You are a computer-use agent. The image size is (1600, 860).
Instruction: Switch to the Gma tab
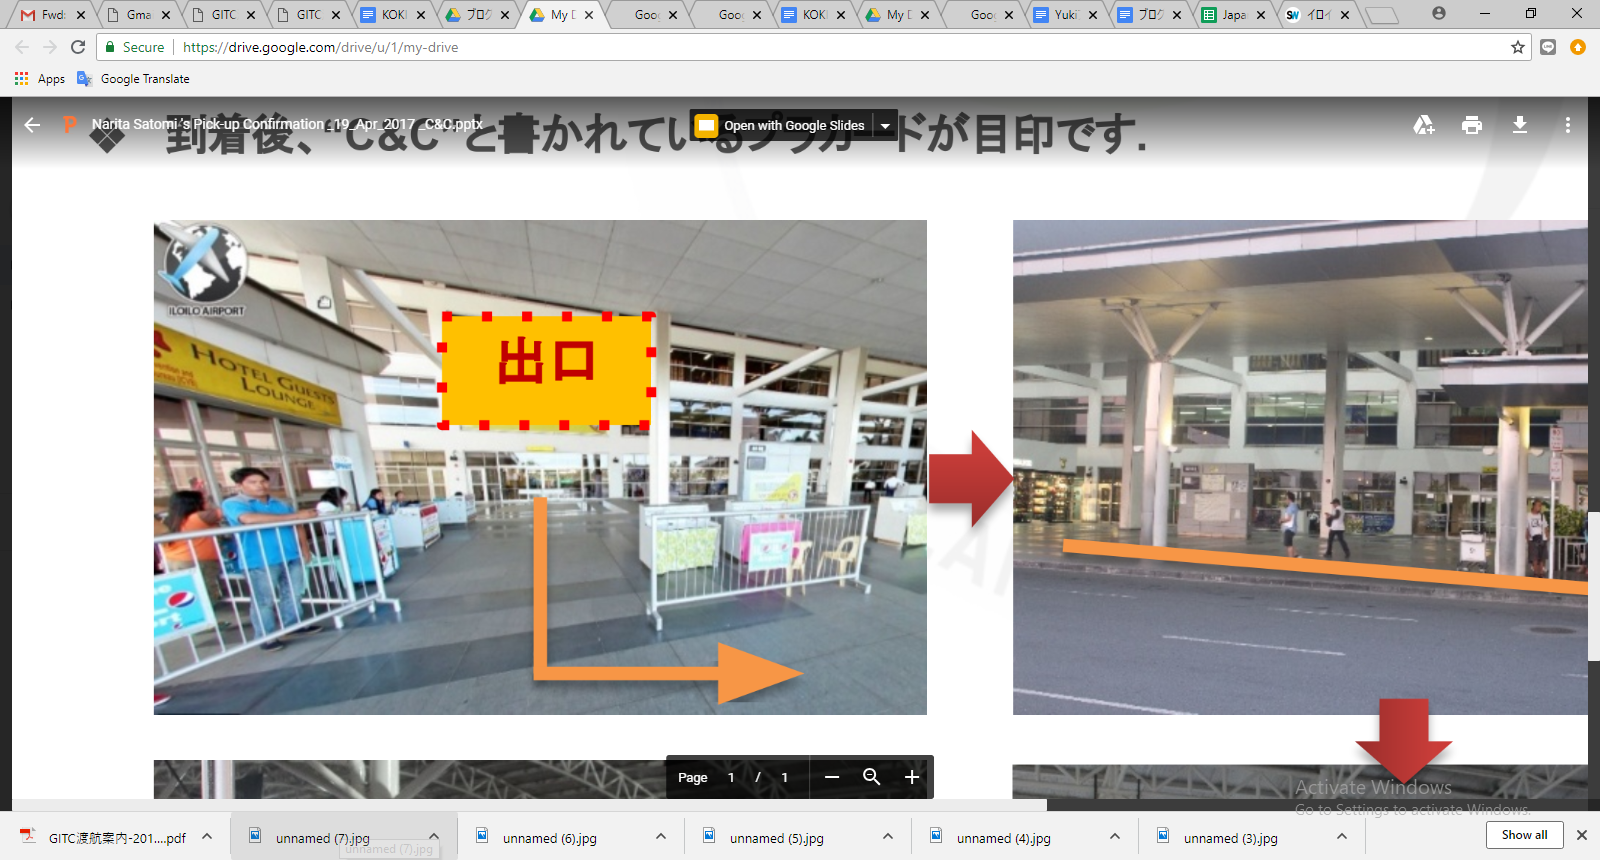click(138, 15)
